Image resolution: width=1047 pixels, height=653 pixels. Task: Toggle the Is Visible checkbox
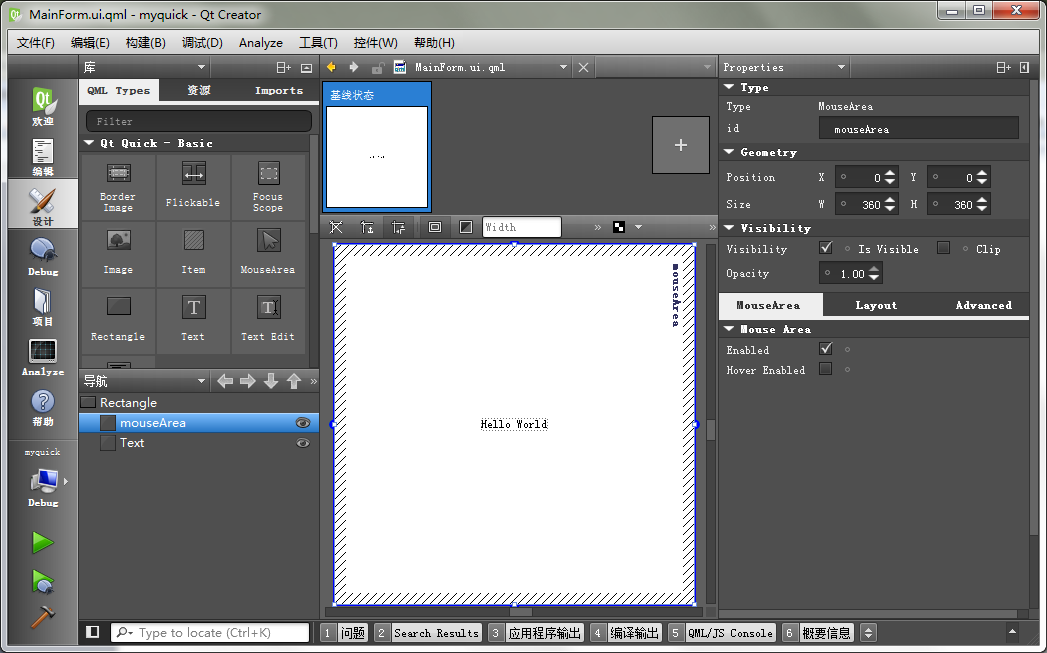pyautogui.click(x=826, y=248)
